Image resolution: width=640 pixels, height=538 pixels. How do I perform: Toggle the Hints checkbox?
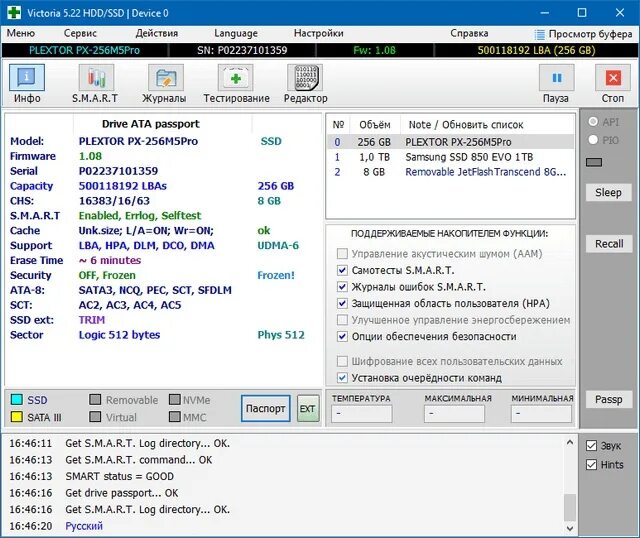(591, 465)
